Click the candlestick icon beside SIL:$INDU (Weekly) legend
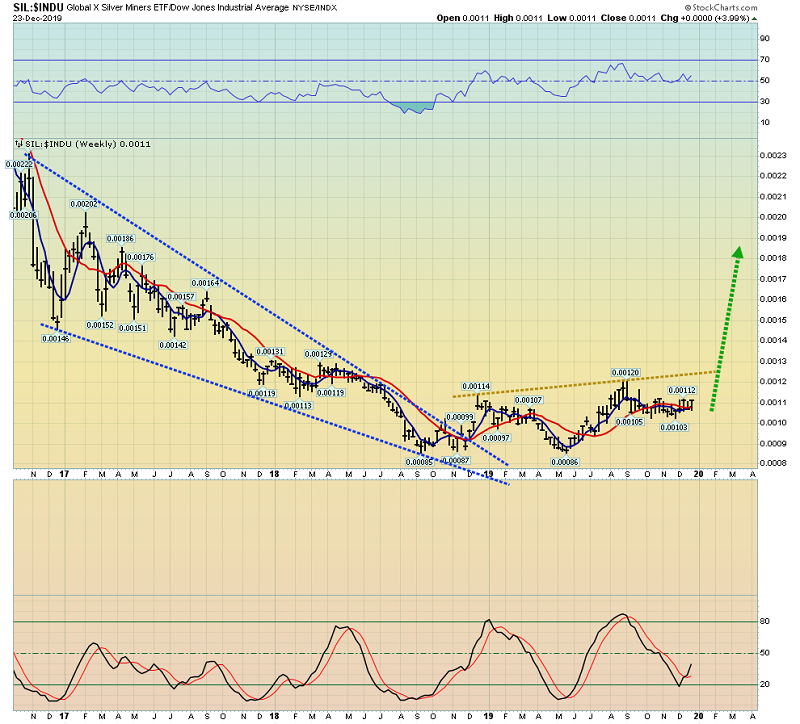 18,144
